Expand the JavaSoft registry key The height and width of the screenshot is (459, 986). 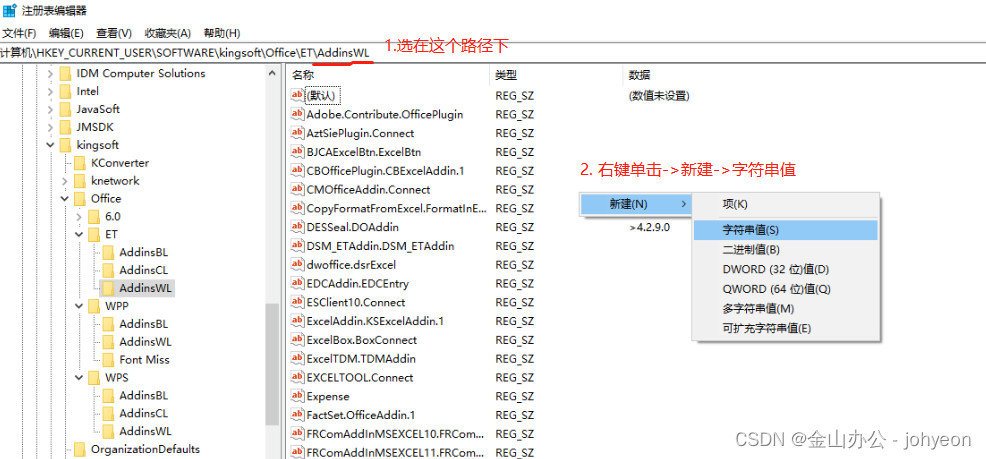pos(50,109)
